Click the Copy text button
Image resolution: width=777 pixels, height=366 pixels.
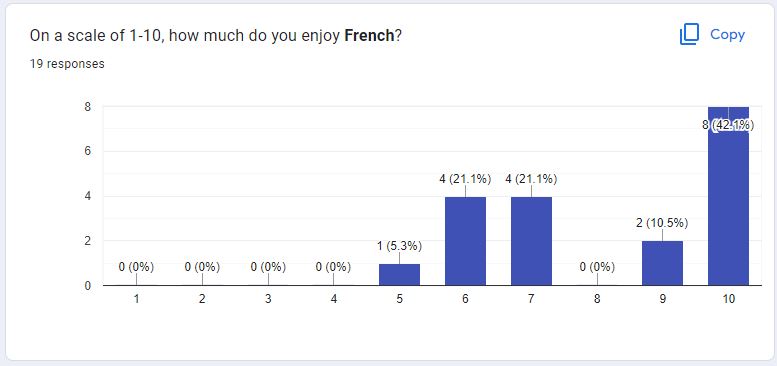point(727,34)
